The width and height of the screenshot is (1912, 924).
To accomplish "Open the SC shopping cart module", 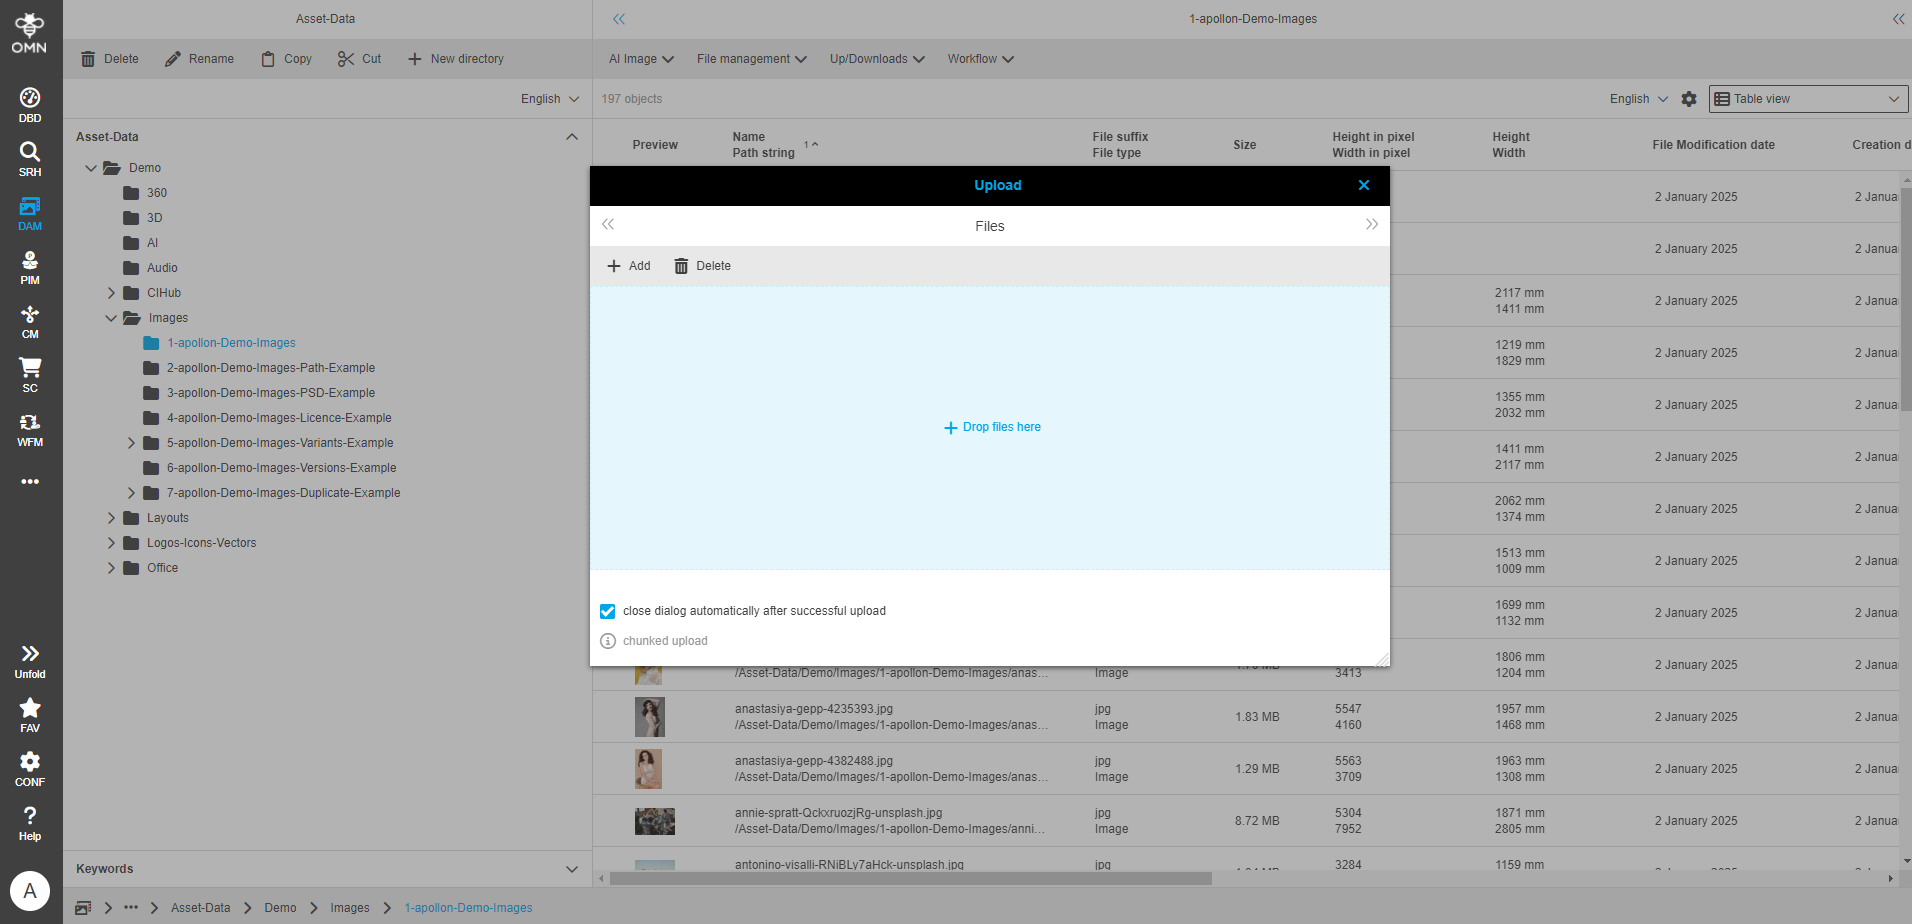I will 29,374.
